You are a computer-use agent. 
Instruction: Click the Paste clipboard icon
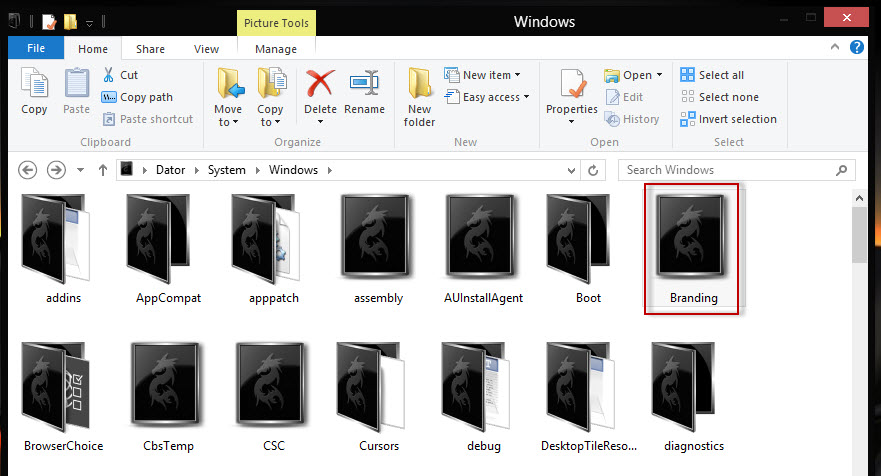pyautogui.click(x=76, y=83)
